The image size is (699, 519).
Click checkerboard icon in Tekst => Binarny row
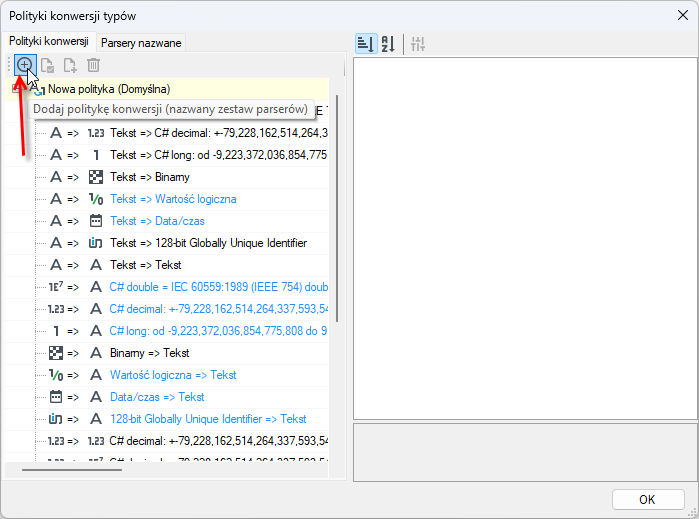[x=96, y=177]
